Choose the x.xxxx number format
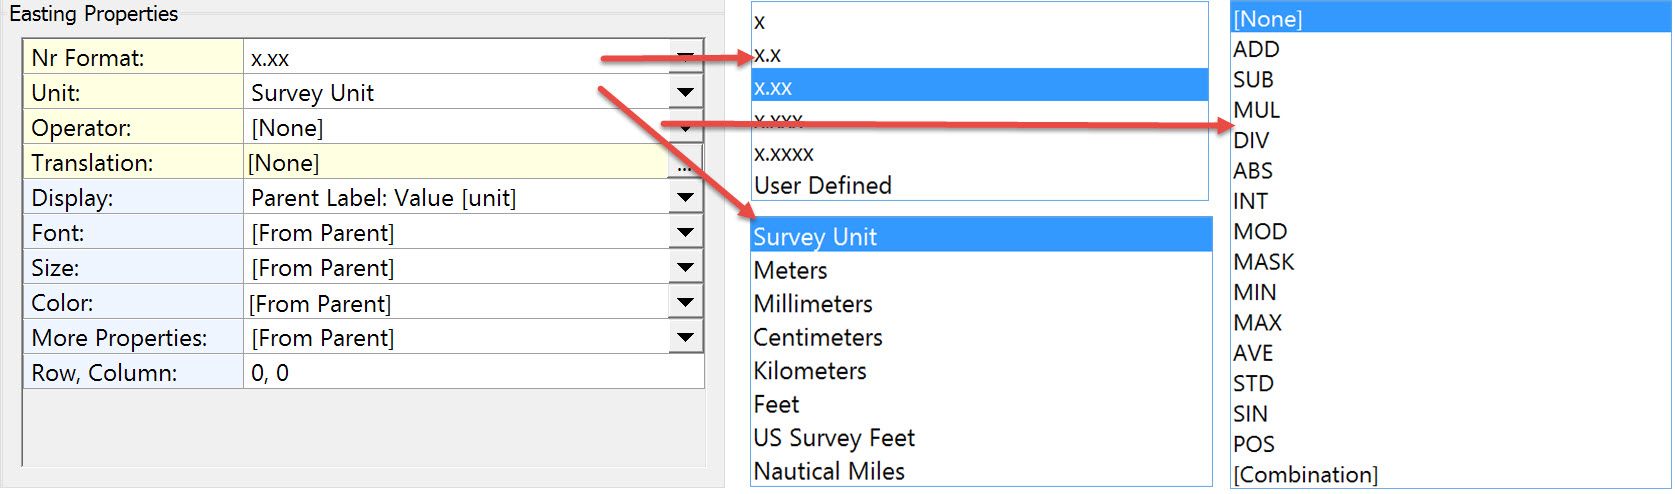 point(784,154)
